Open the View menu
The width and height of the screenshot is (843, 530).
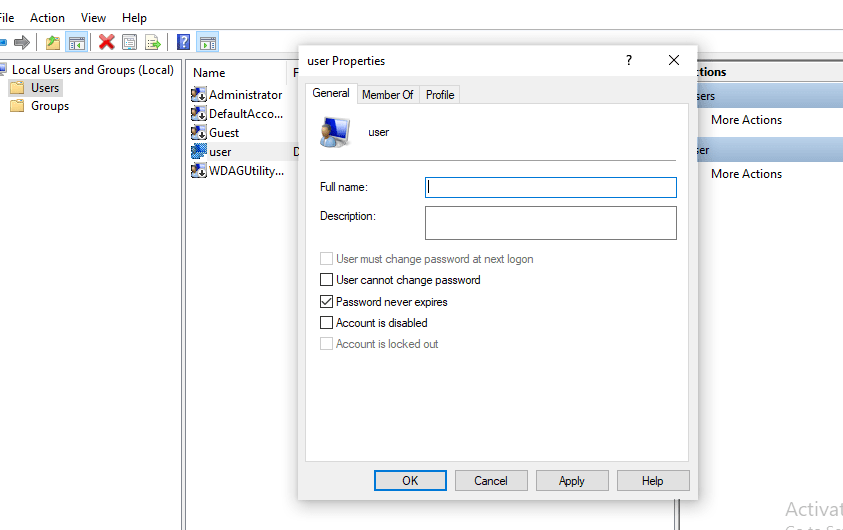[93, 18]
